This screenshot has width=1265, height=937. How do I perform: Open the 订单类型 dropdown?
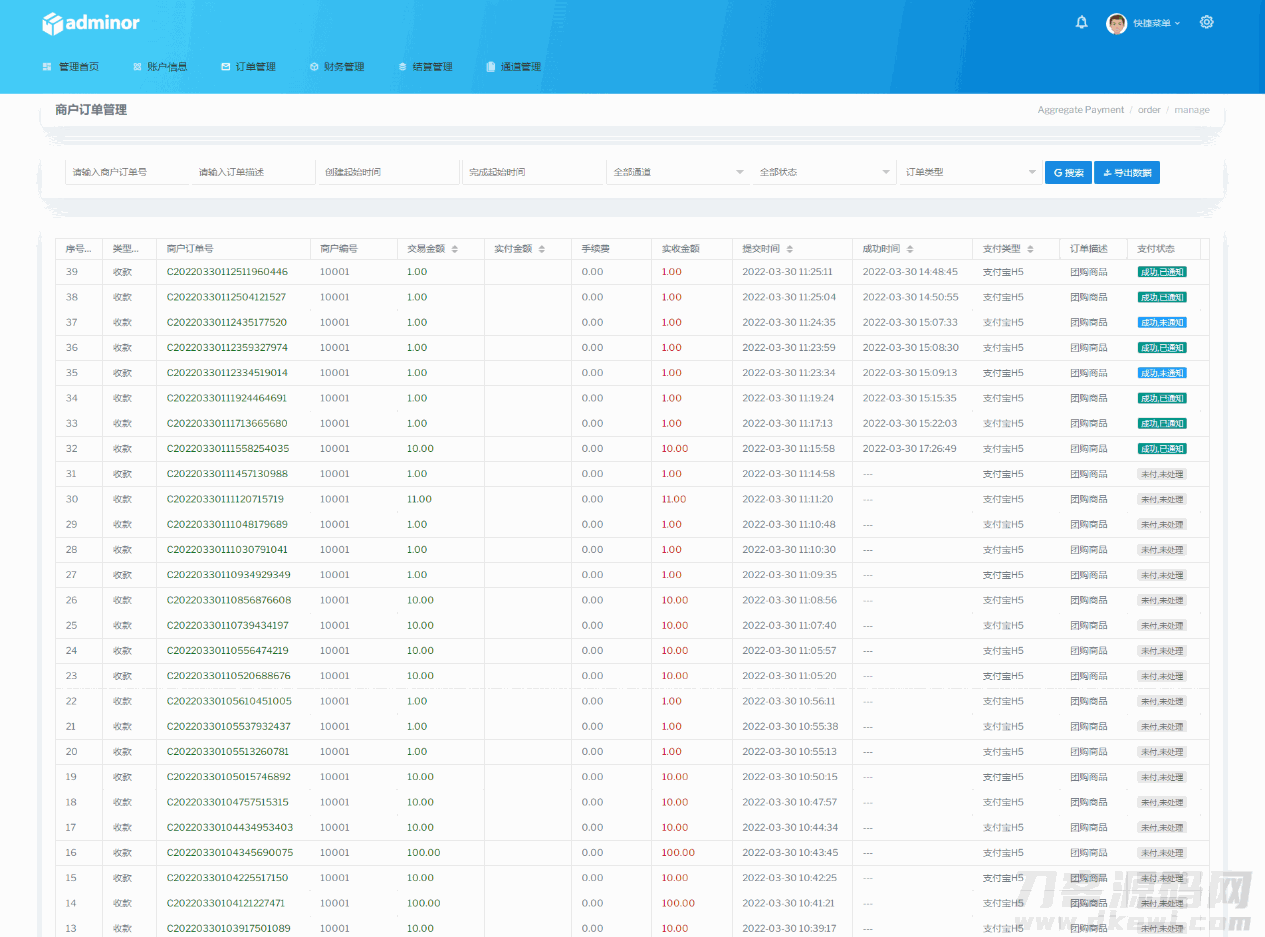[969, 172]
